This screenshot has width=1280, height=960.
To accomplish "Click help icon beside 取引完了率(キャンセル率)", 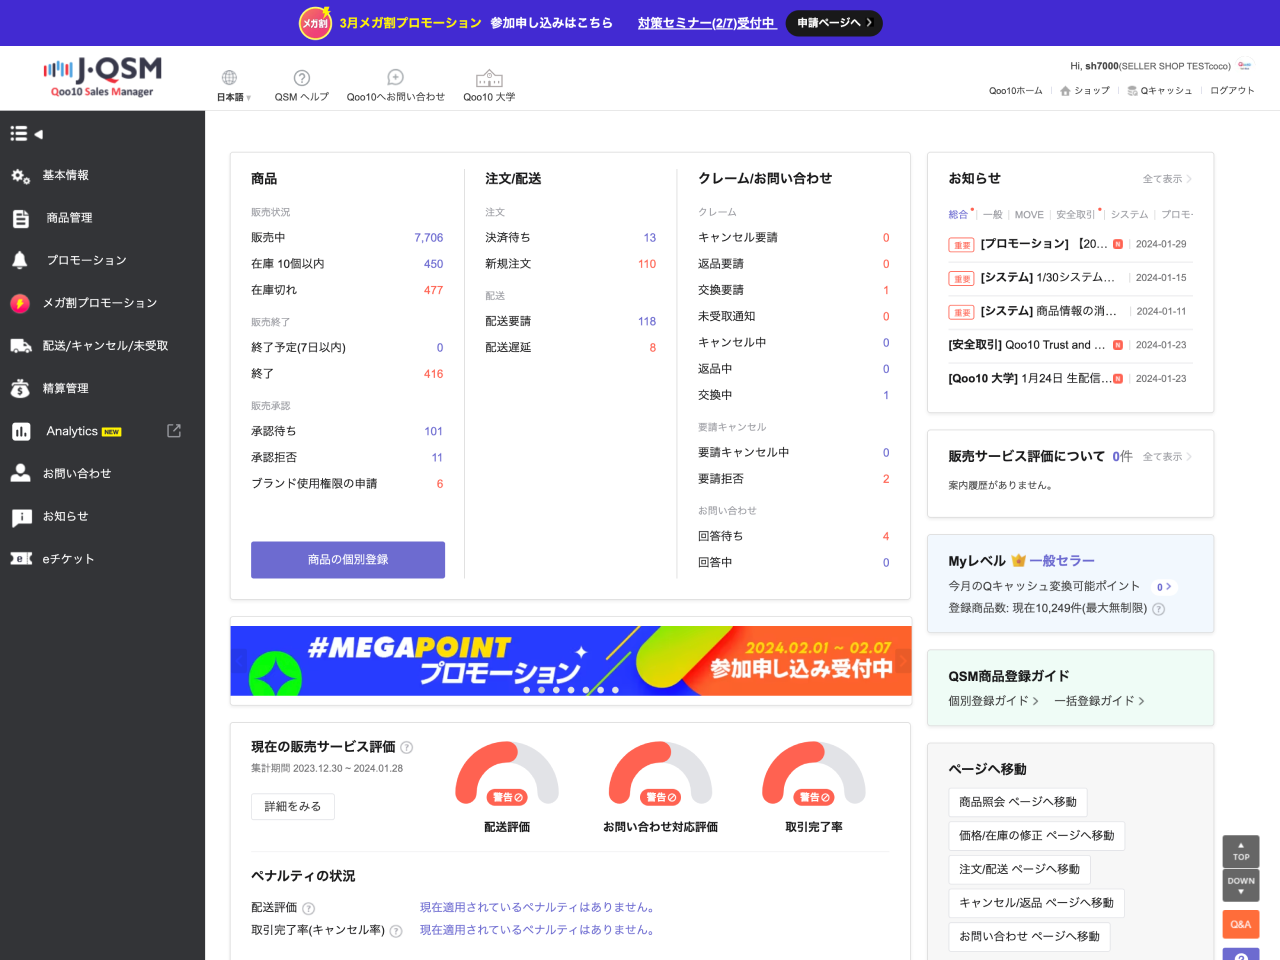I will click(x=396, y=931).
